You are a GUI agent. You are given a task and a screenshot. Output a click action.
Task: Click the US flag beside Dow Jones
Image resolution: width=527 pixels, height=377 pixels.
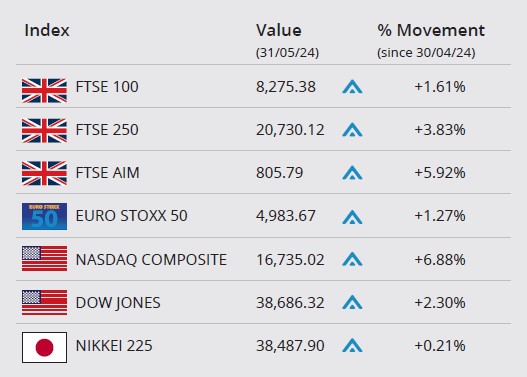coord(44,302)
